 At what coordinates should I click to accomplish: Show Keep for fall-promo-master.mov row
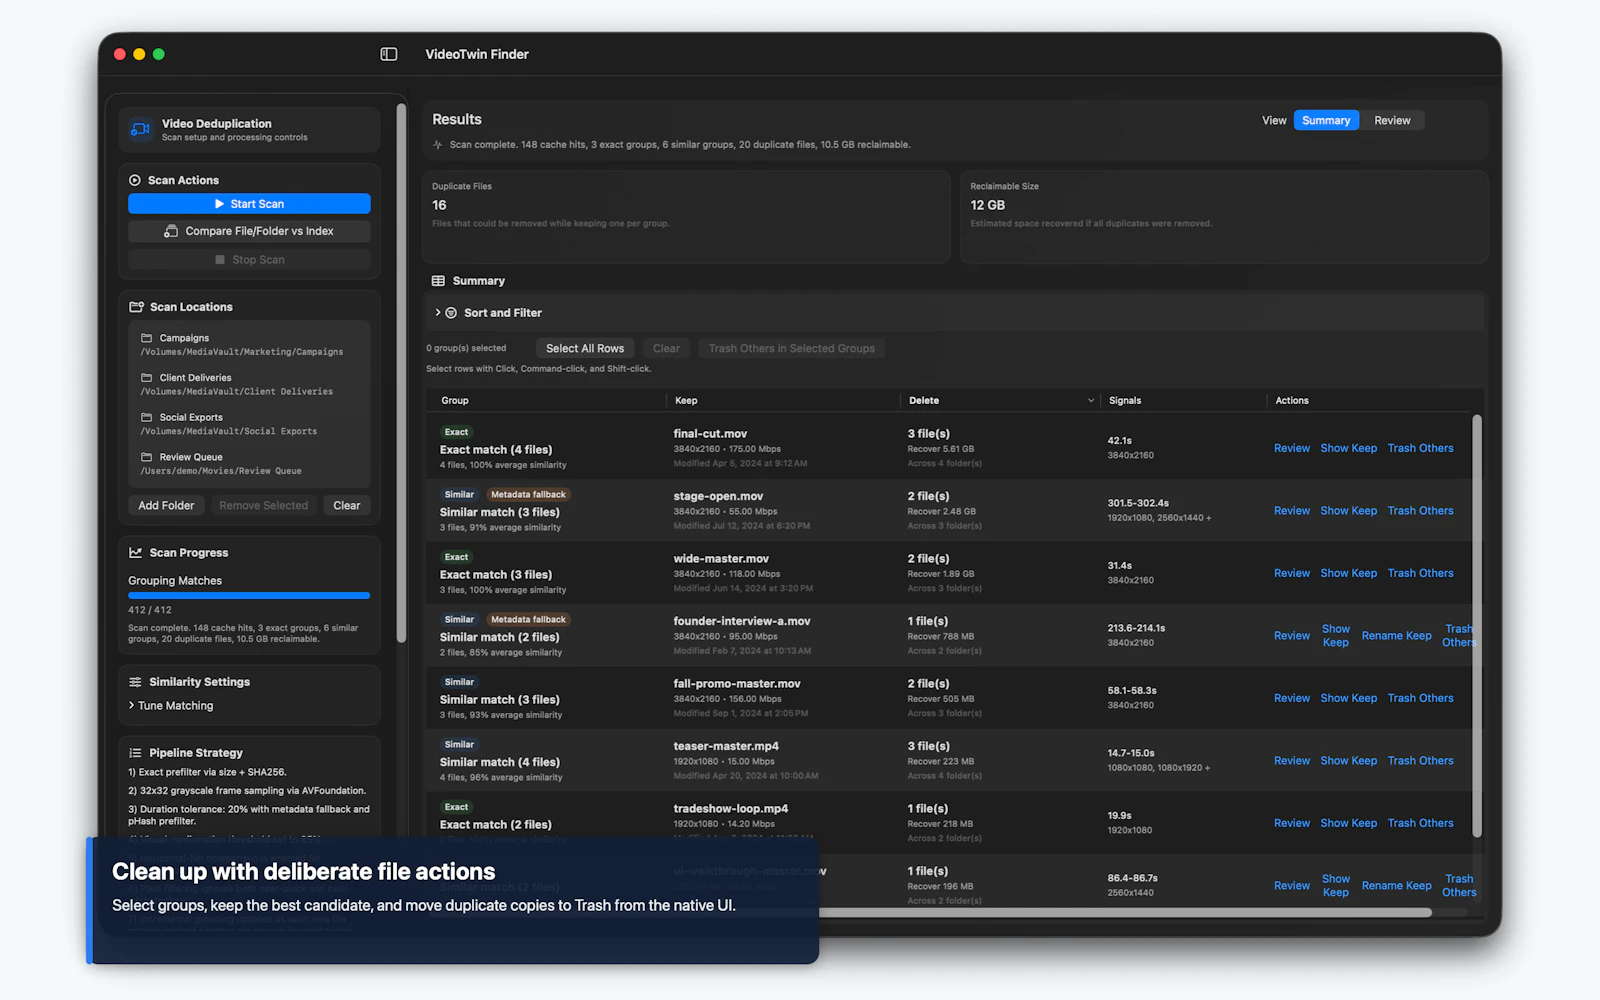tap(1349, 698)
